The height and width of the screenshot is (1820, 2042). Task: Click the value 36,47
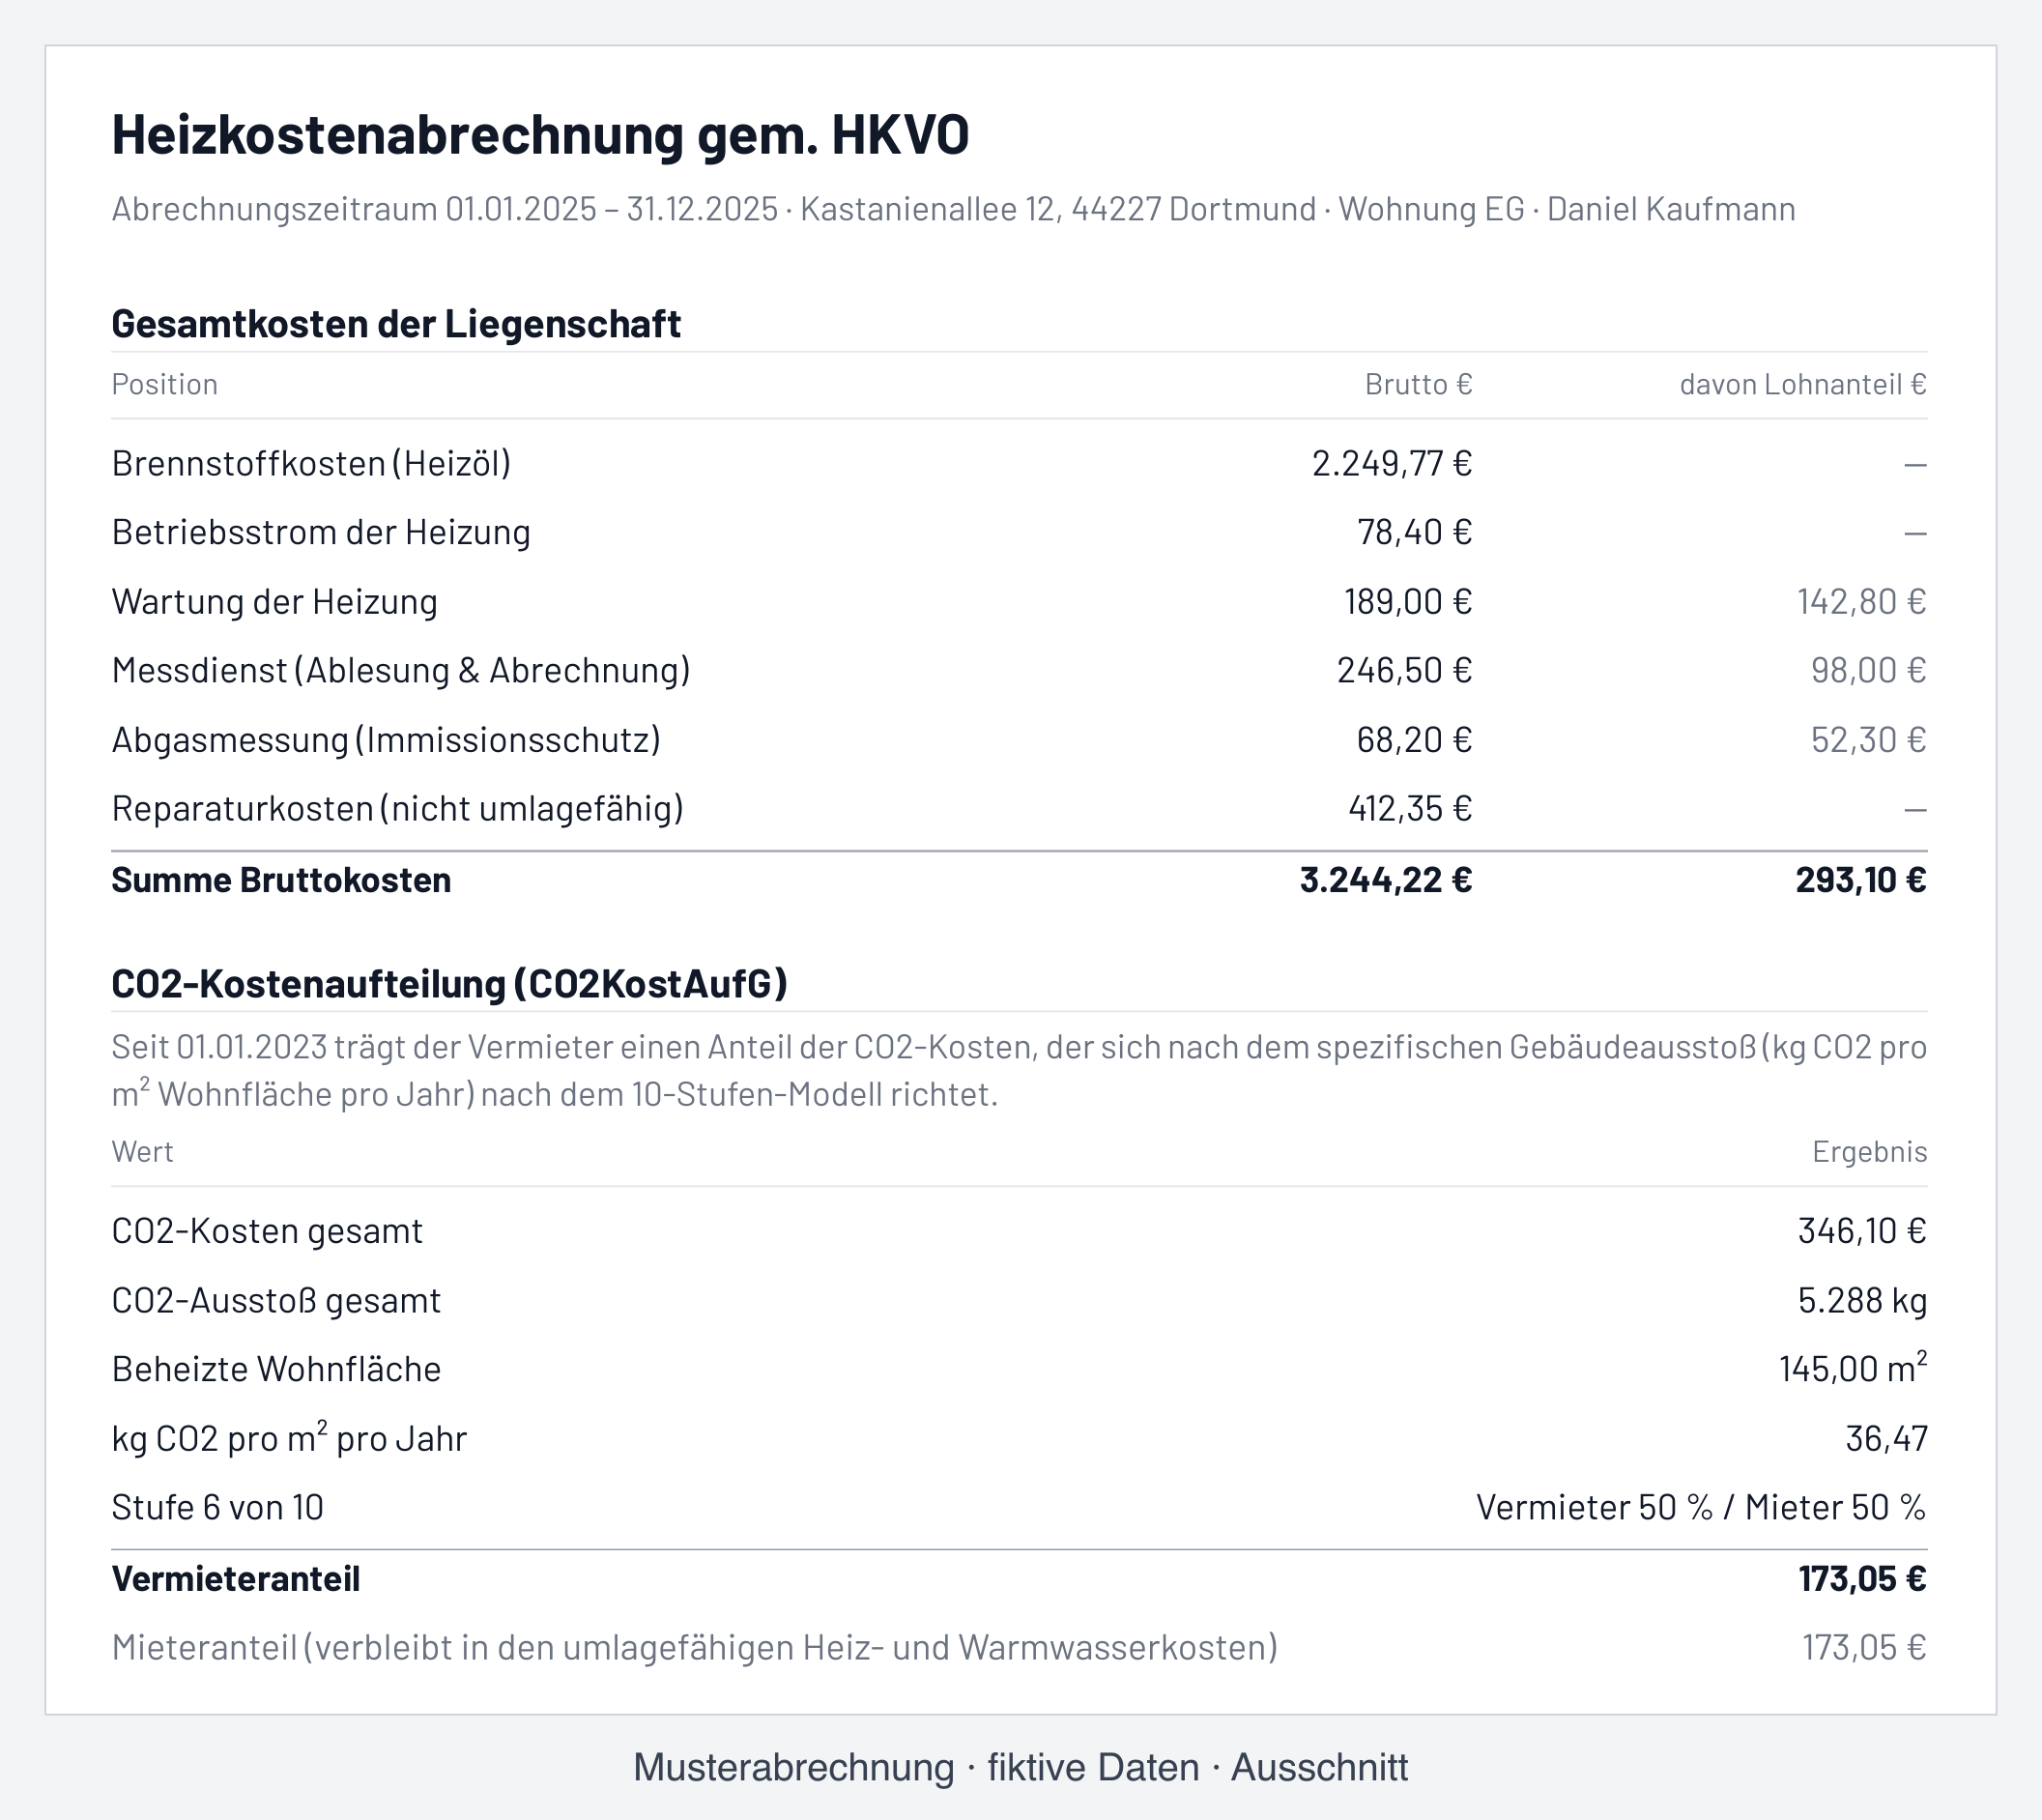pyautogui.click(x=1886, y=1439)
